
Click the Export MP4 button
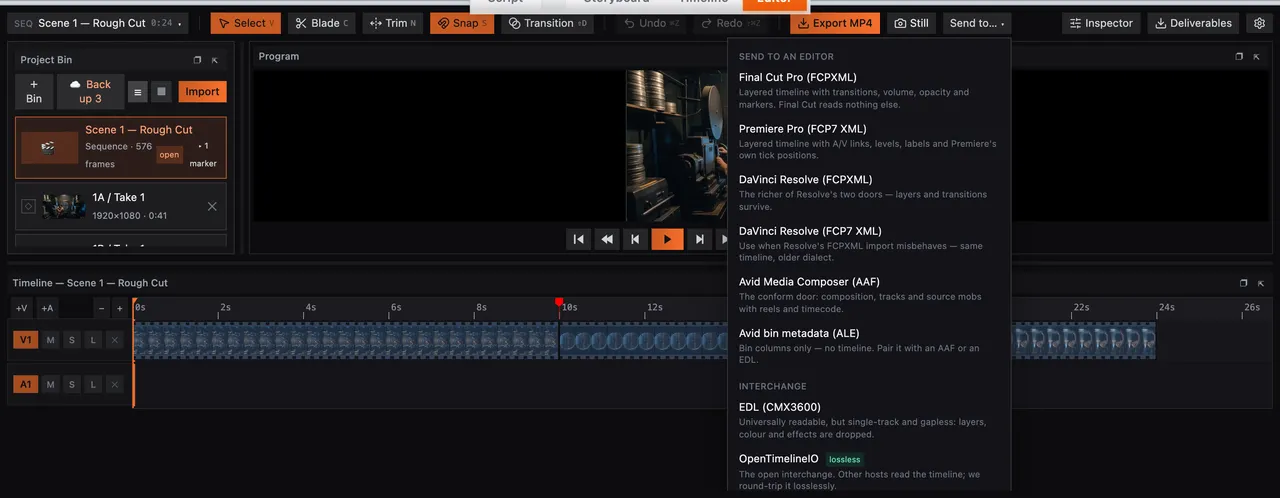(x=835, y=23)
